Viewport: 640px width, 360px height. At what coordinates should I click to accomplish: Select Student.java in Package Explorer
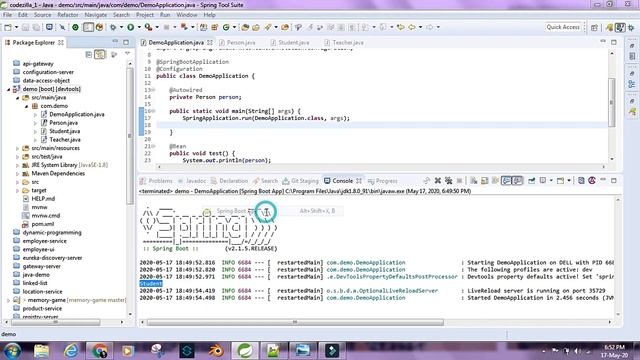point(64,131)
